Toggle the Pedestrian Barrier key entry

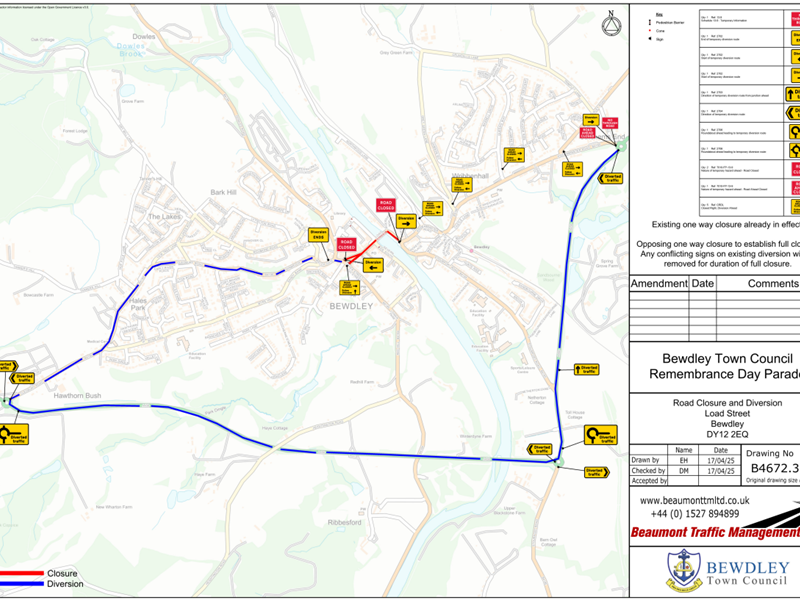click(x=669, y=22)
